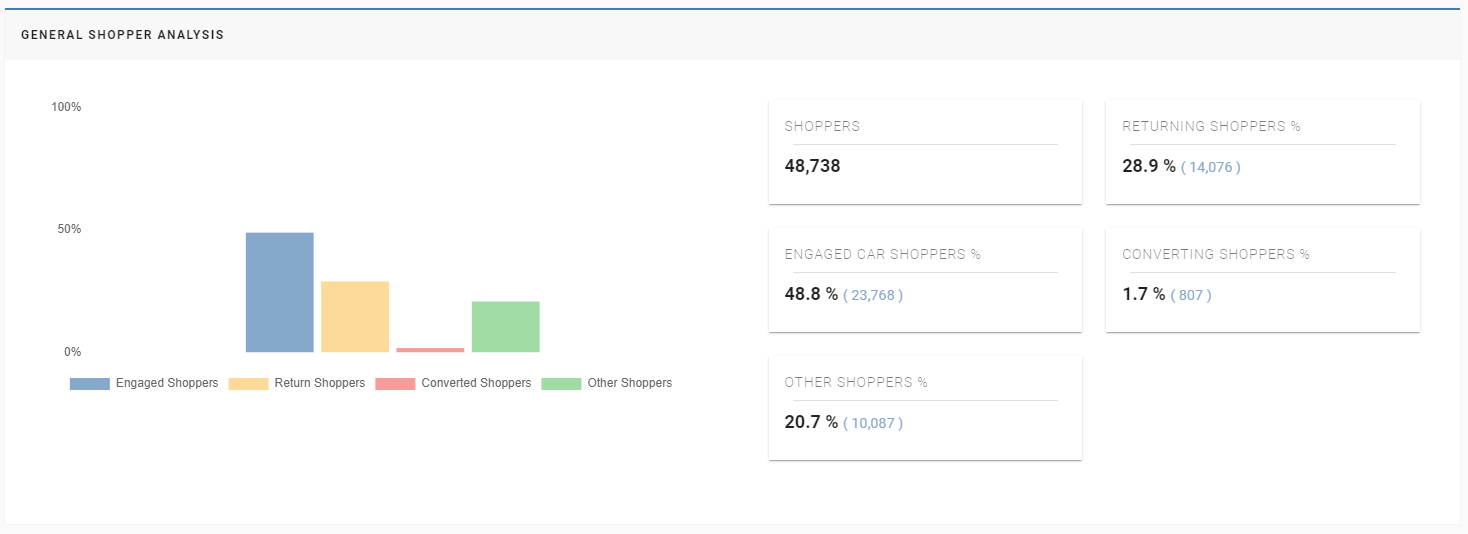This screenshot has width=1468, height=534.
Task: Click the General Shopper Analysis header
Action: coord(122,35)
